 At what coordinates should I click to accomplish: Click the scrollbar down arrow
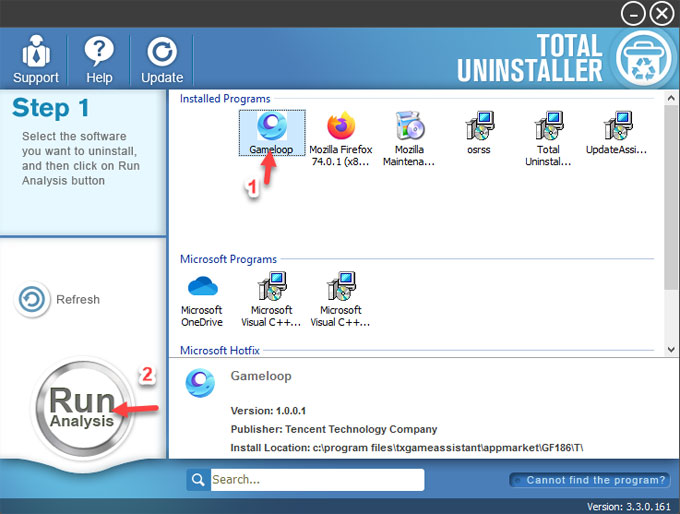tap(671, 349)
